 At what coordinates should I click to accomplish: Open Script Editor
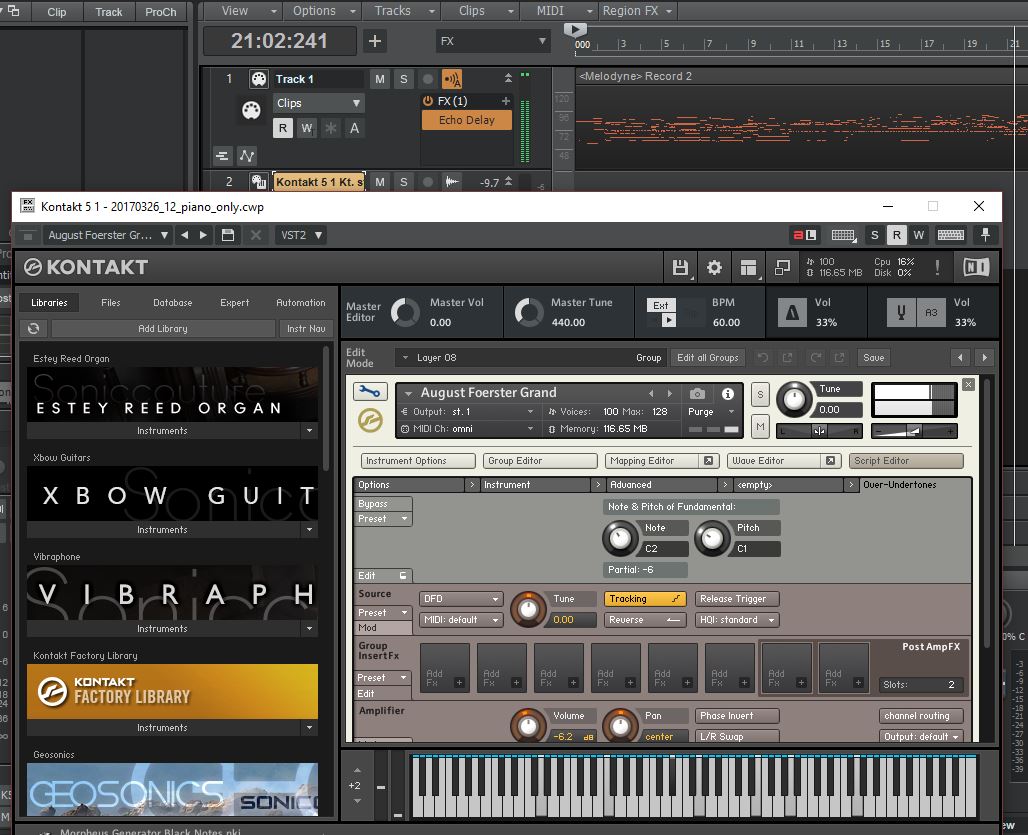coord(906,461)
